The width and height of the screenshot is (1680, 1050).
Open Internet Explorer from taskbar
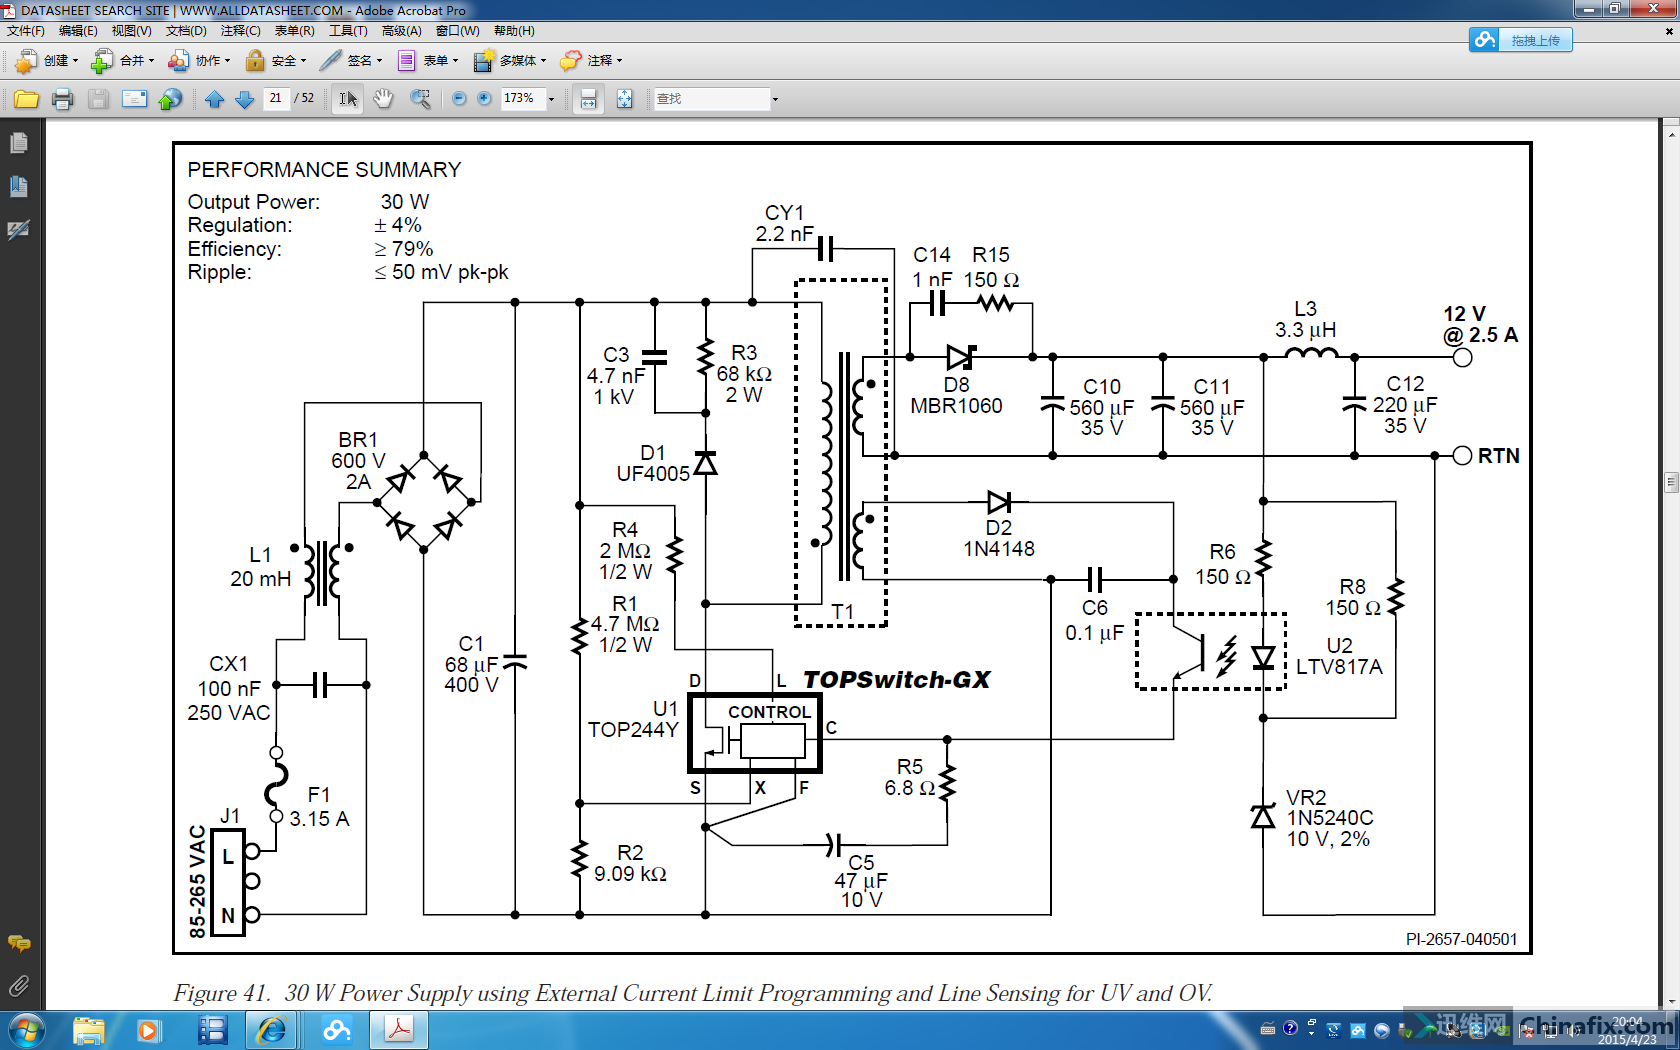point(271,1030)
